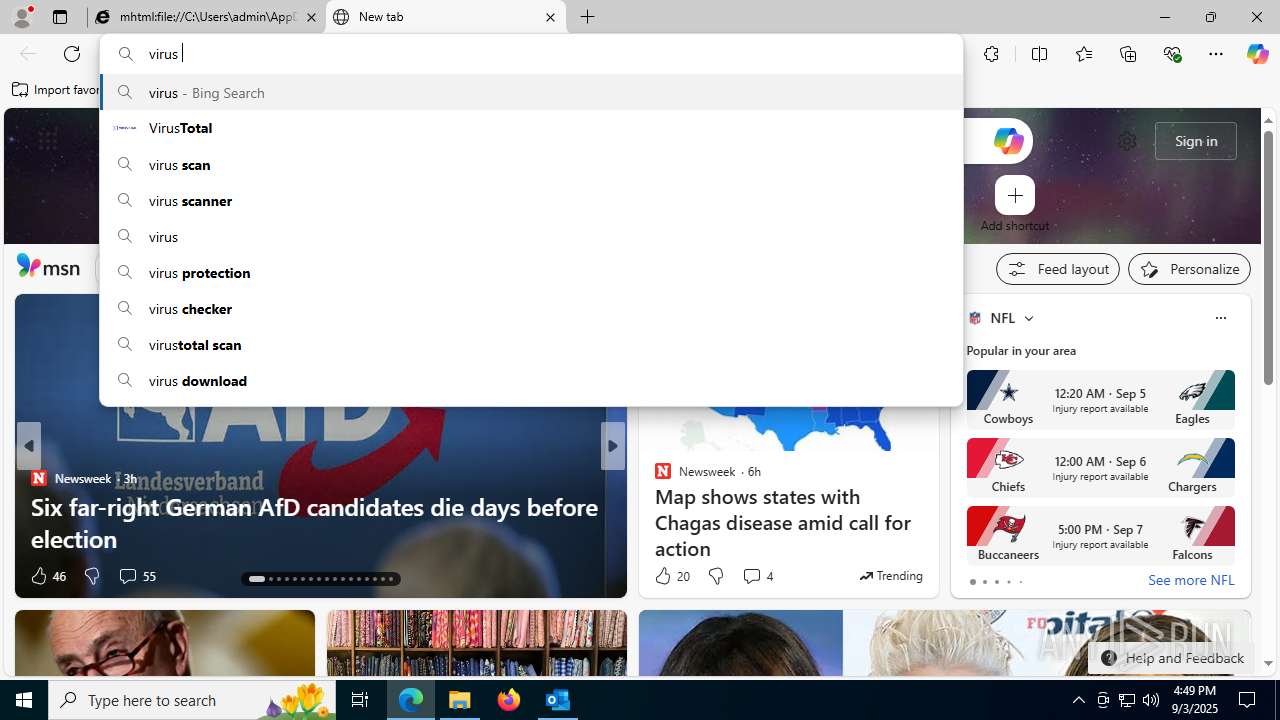Toggle split screen icon
The height and width of the screenshot is (720, 1280).
[1039, 54]
